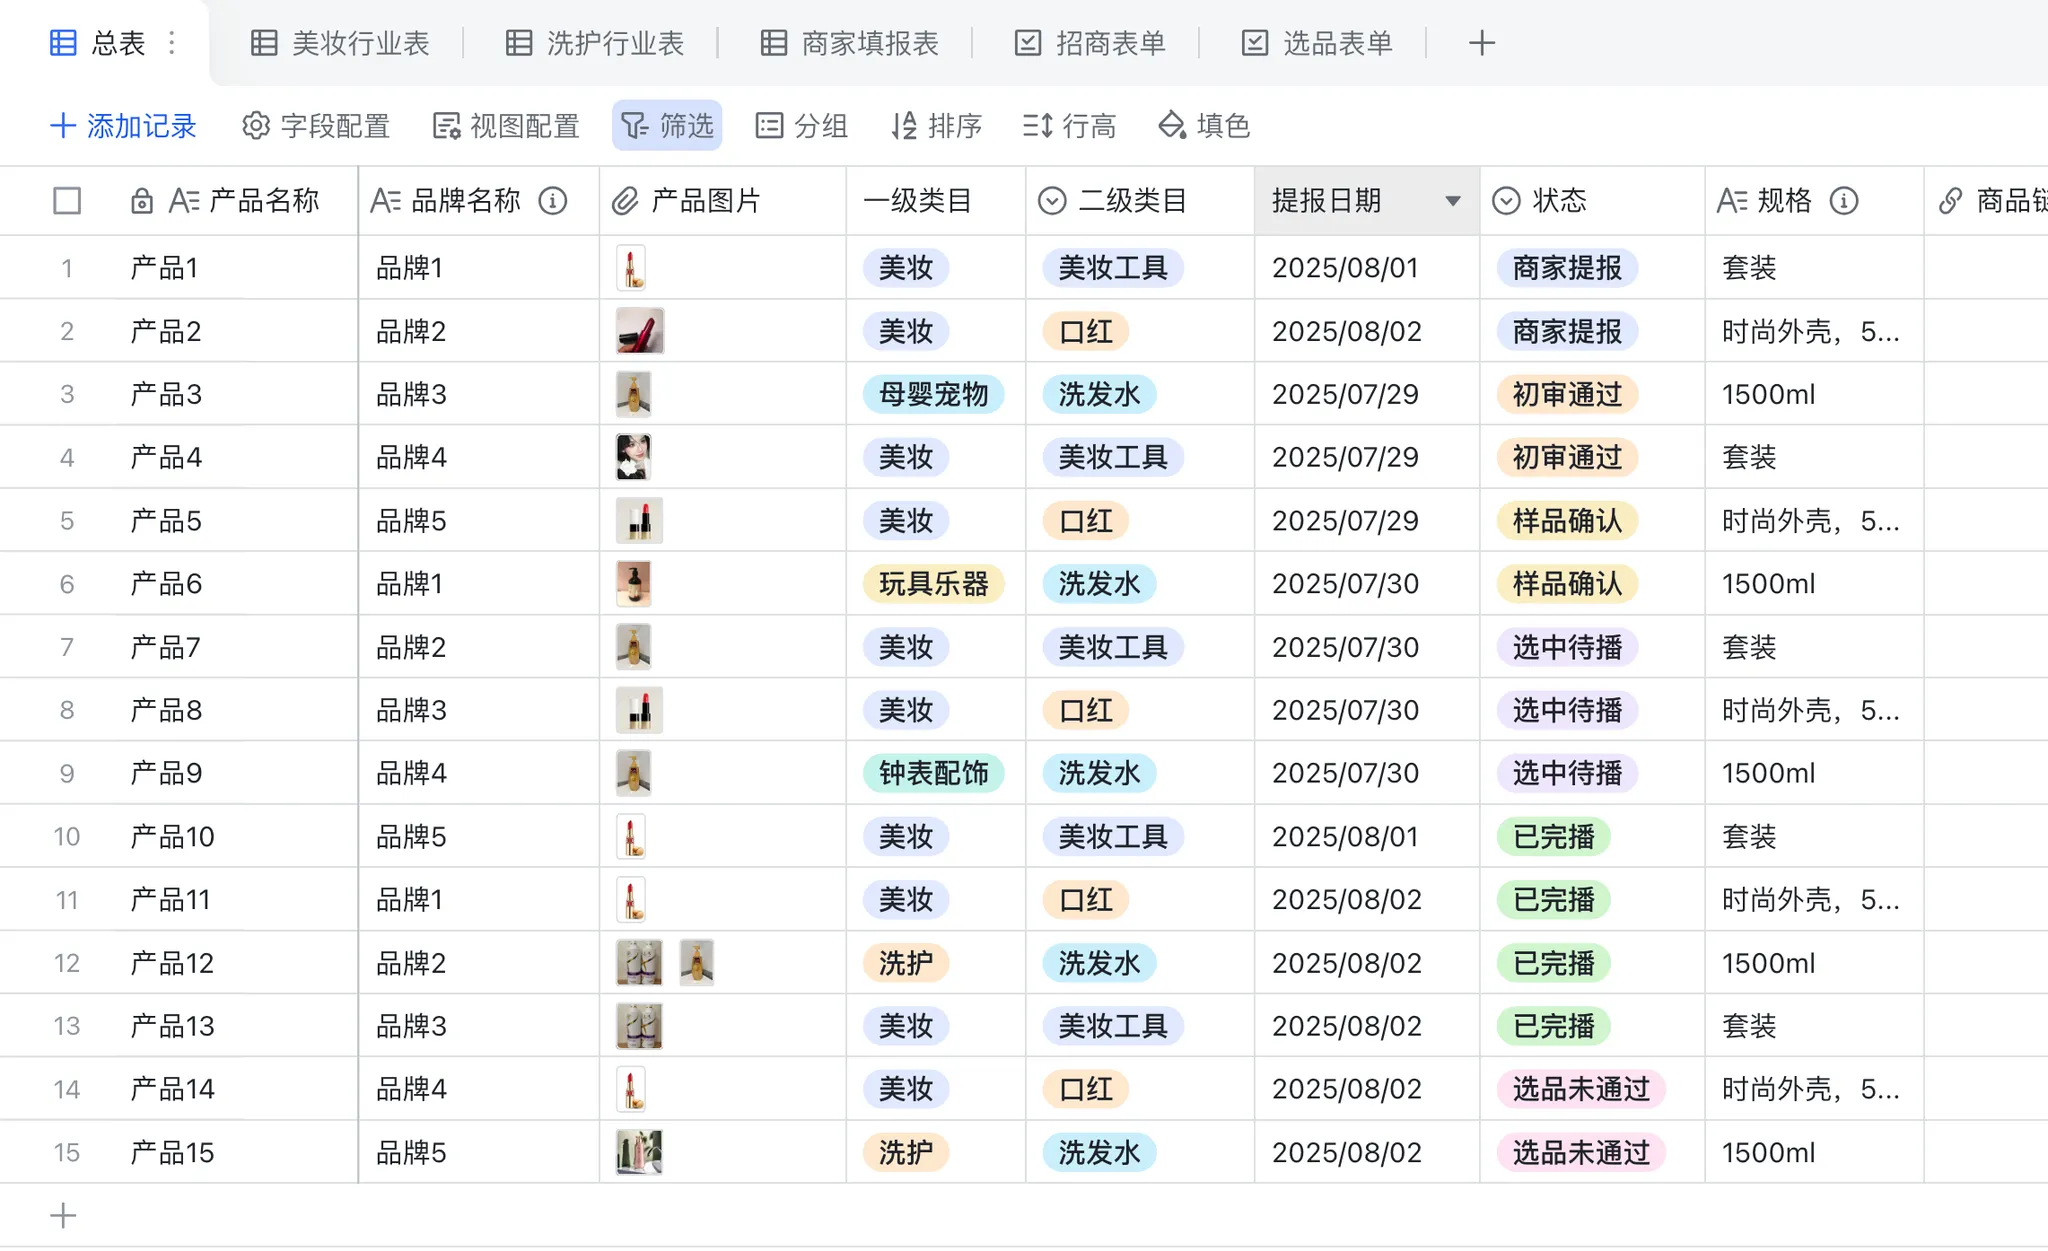
Task: Click the 分组 group button
Action: 801,126
